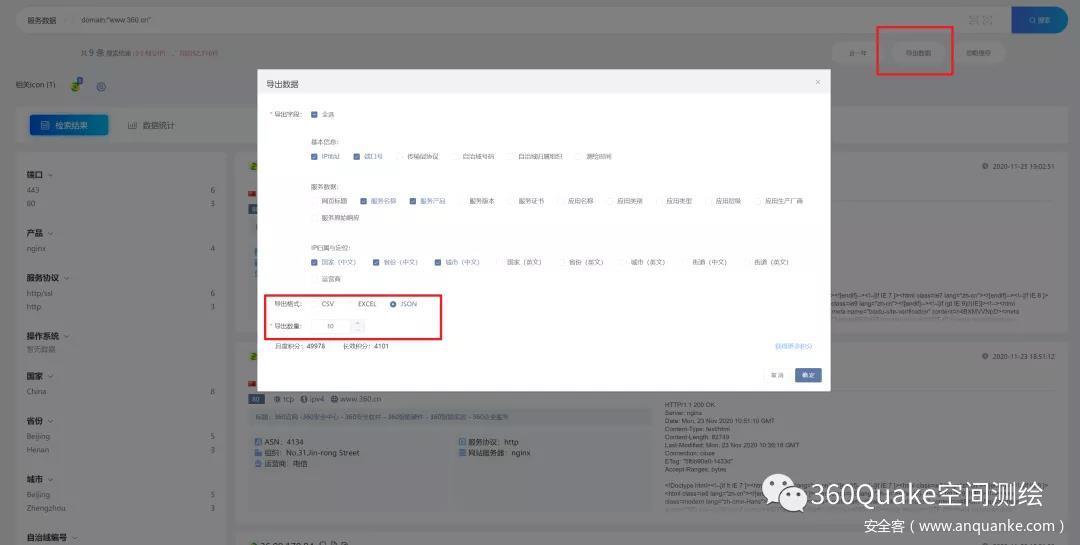
Task: Click the 检索结果 list icon
Action: pos(43,125)
